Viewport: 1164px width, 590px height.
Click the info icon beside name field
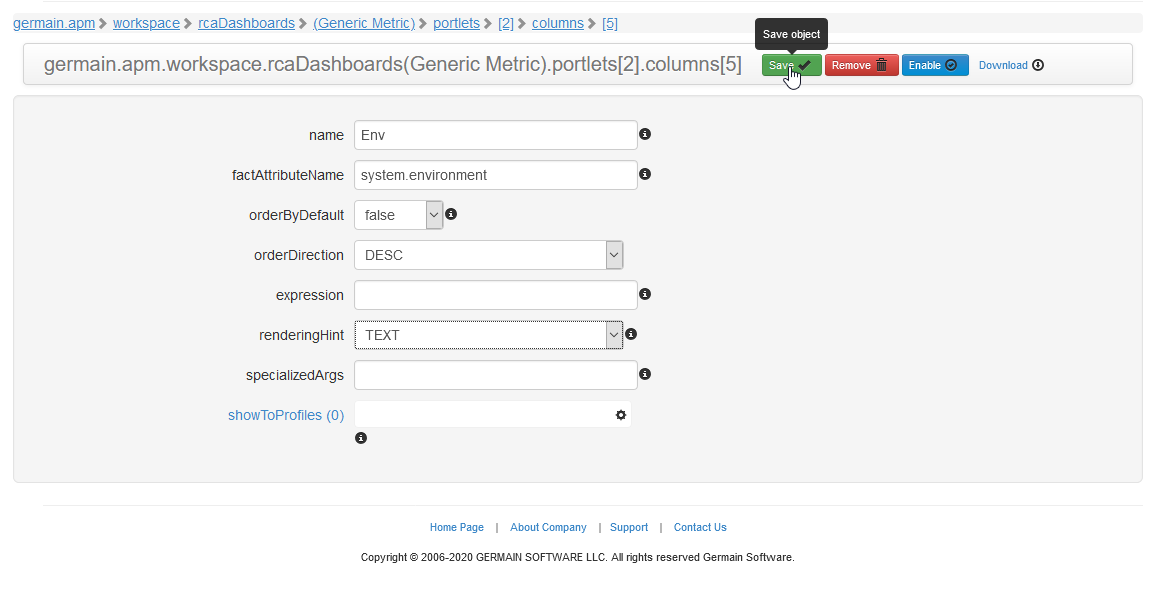645,134
